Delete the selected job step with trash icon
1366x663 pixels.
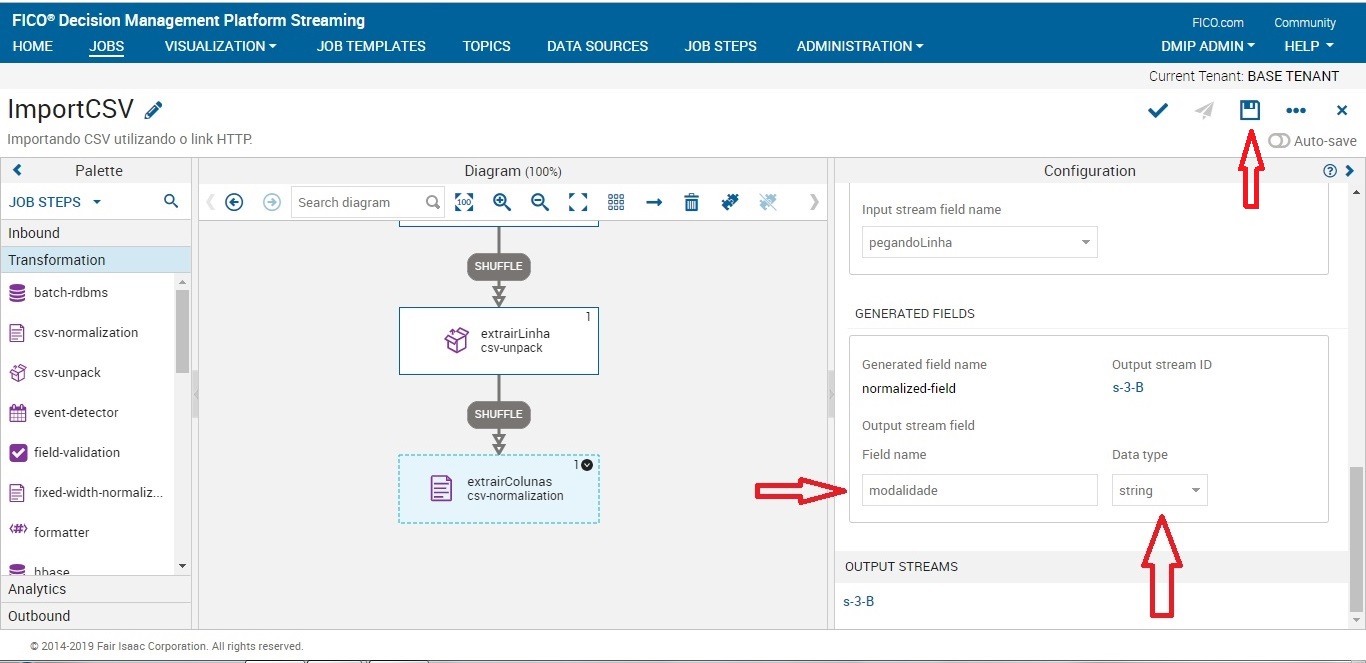tap(691, 202)
